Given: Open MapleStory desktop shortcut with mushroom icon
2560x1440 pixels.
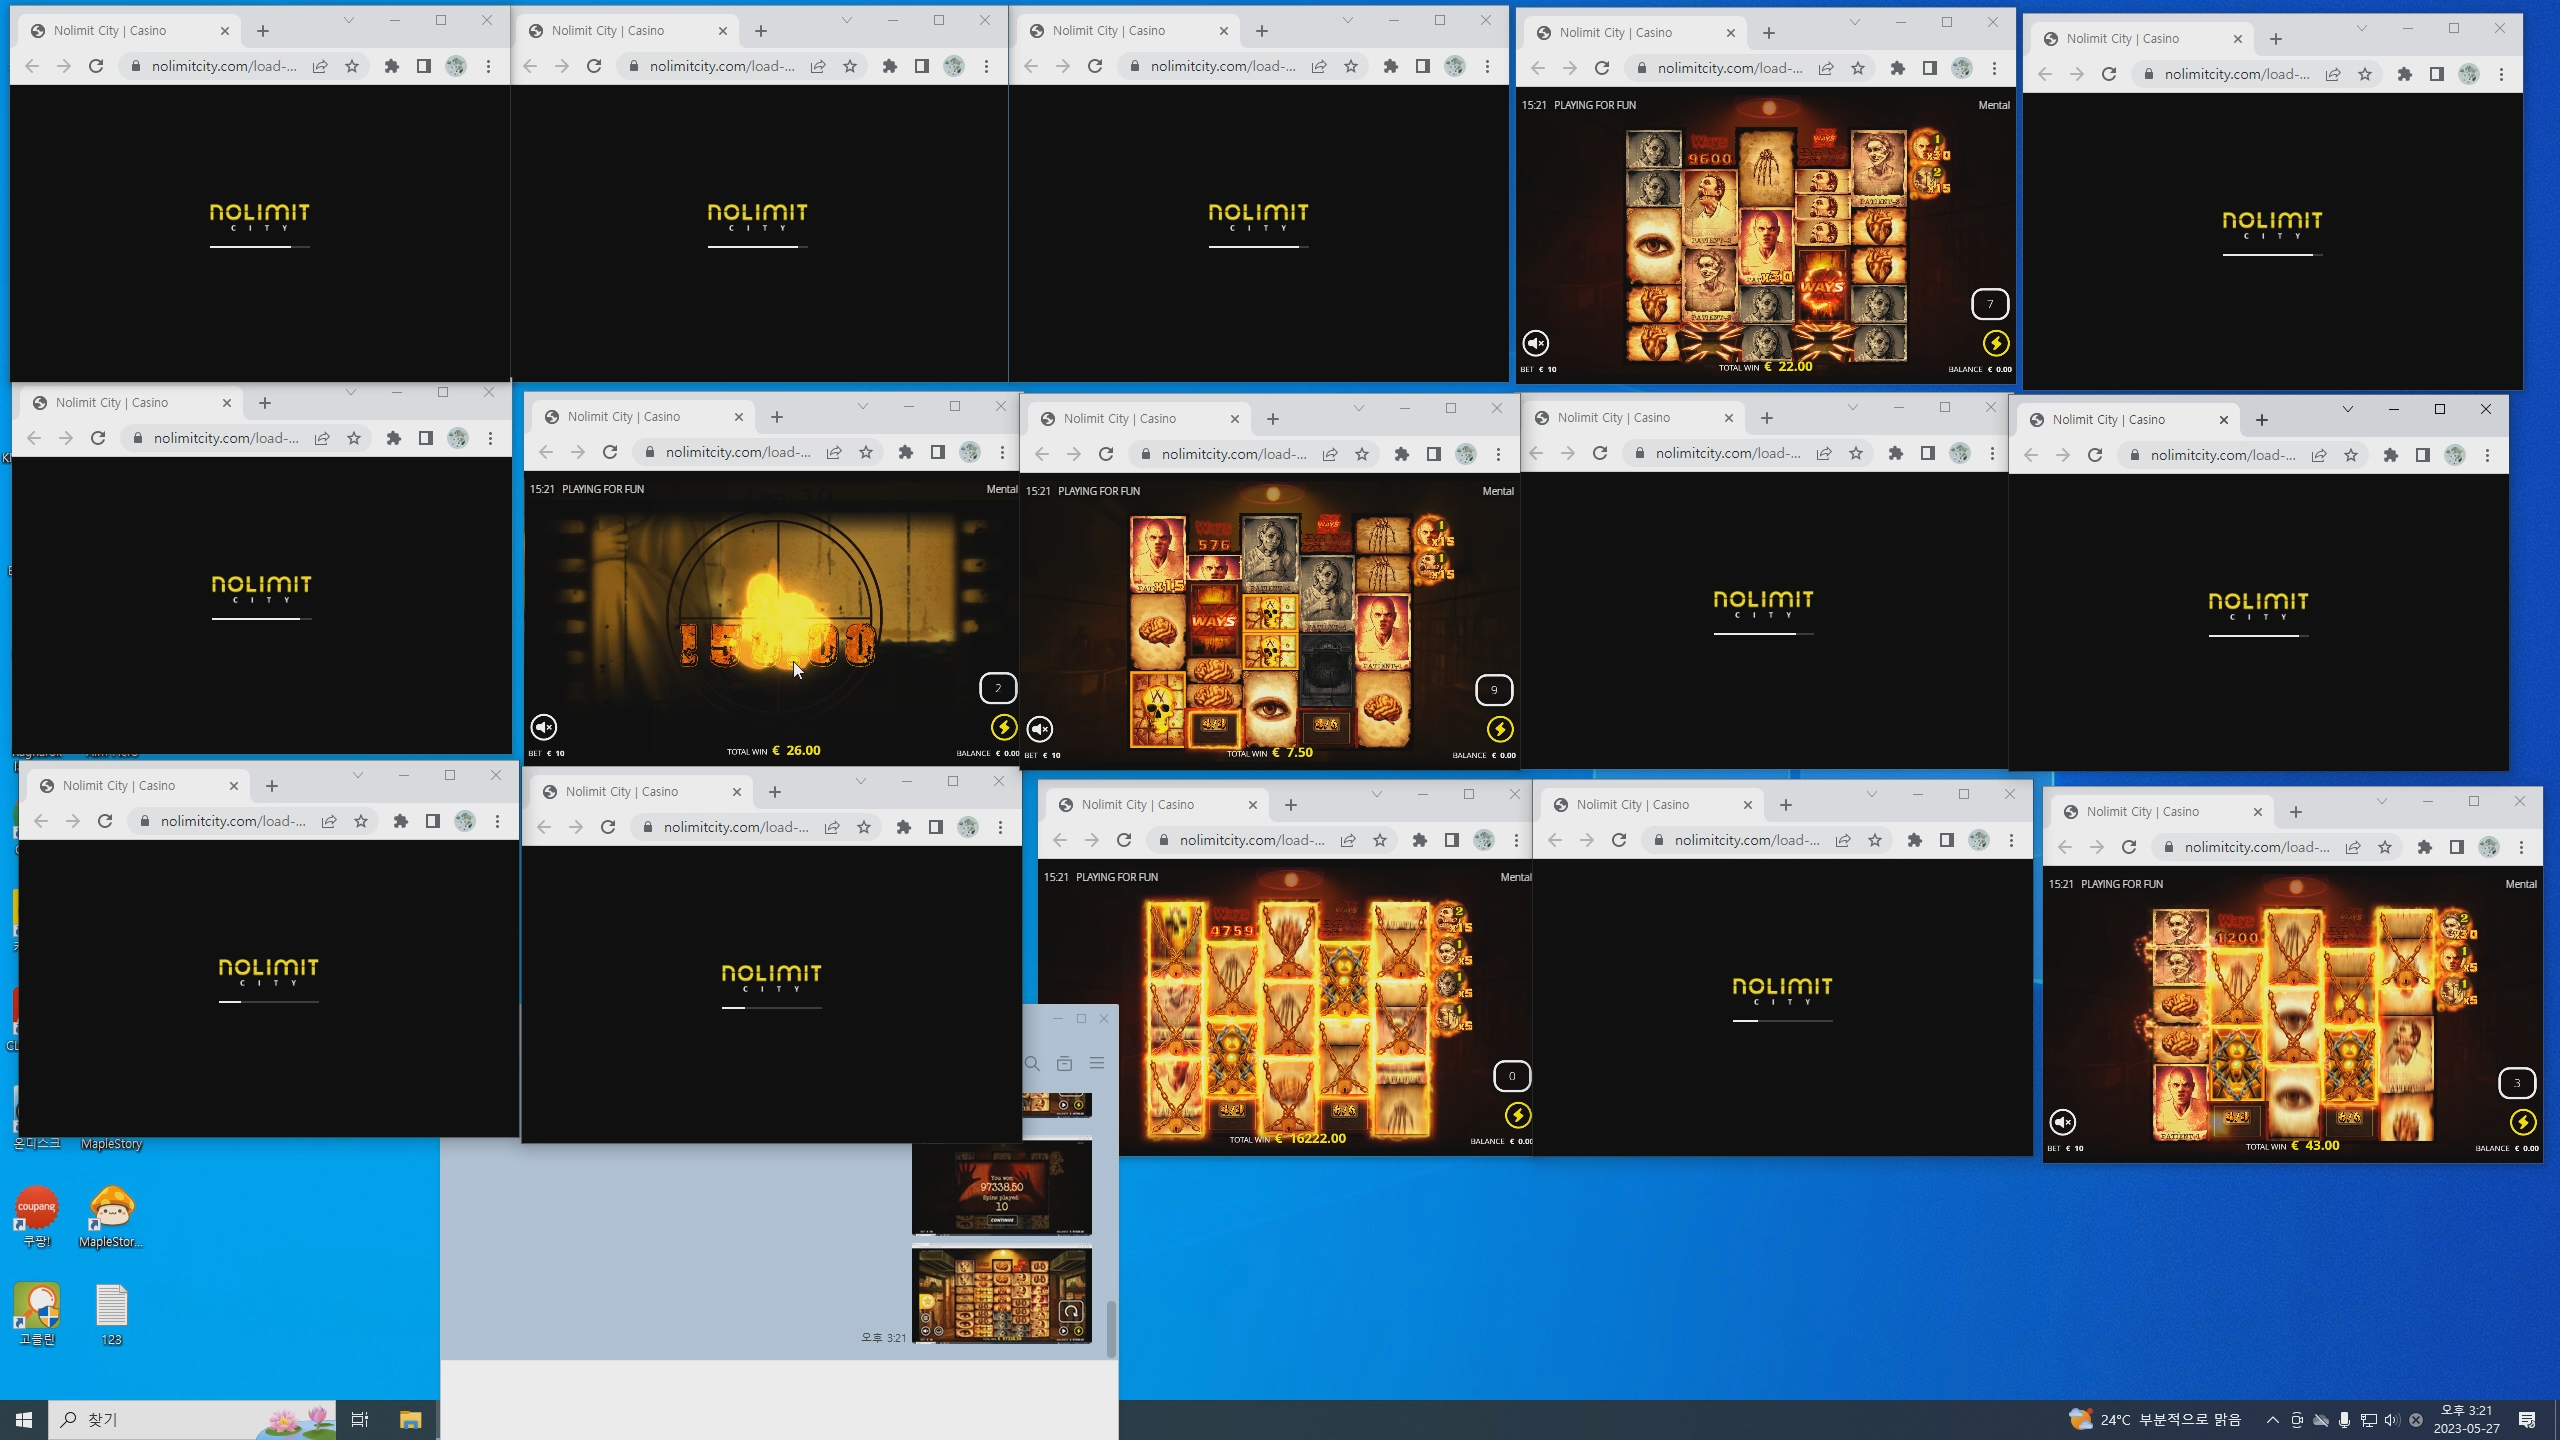Looking at the screenshot, I should [x=112, y=1216].
